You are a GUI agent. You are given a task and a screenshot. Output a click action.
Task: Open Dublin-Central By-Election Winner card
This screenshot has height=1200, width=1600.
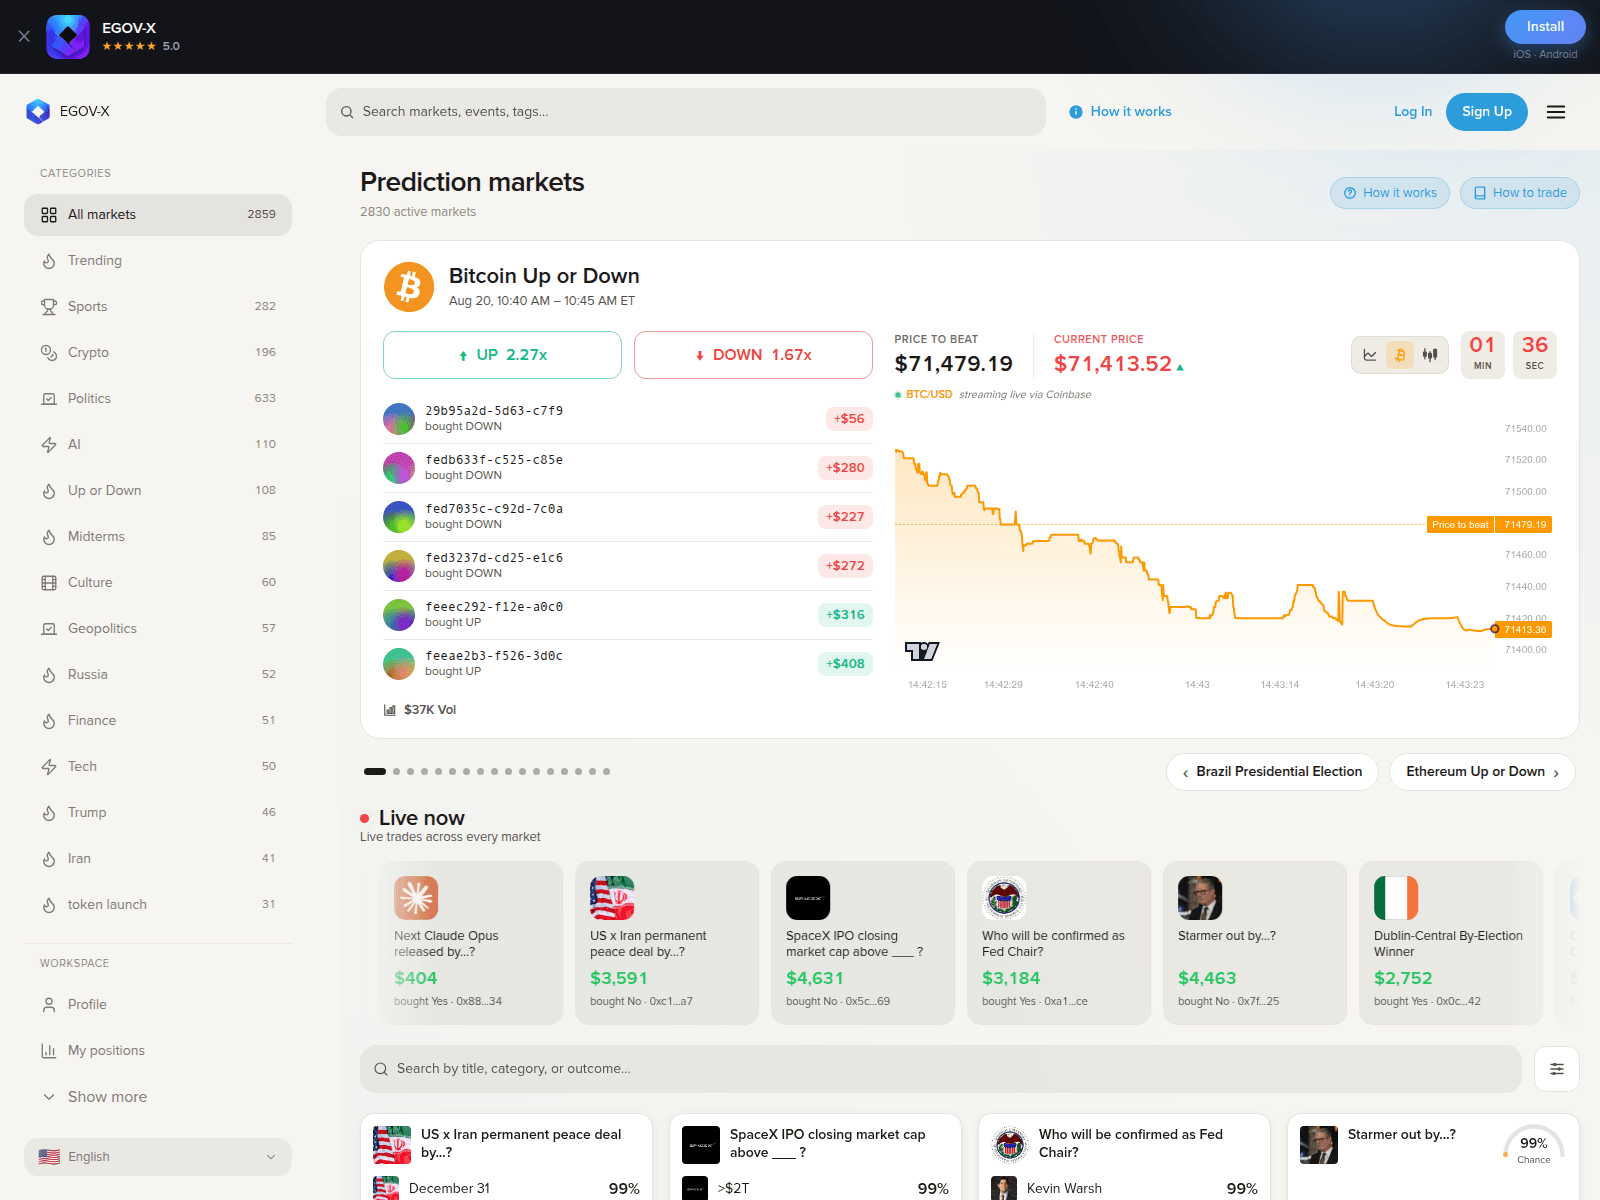pos(1451,943)
